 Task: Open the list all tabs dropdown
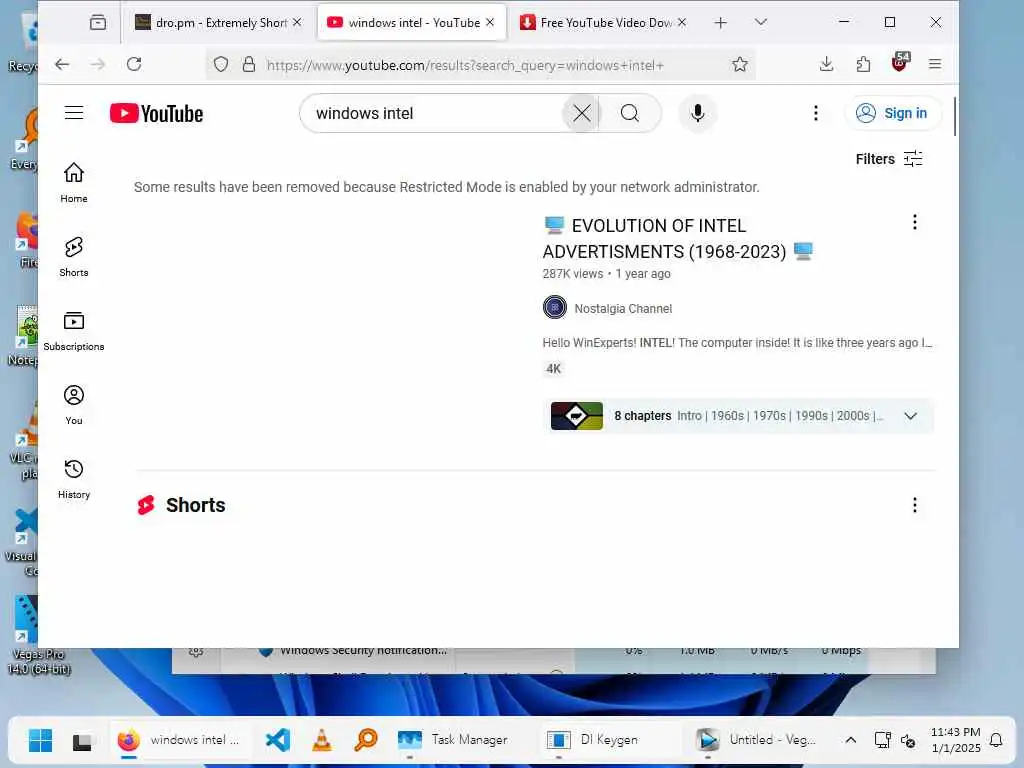760,22
